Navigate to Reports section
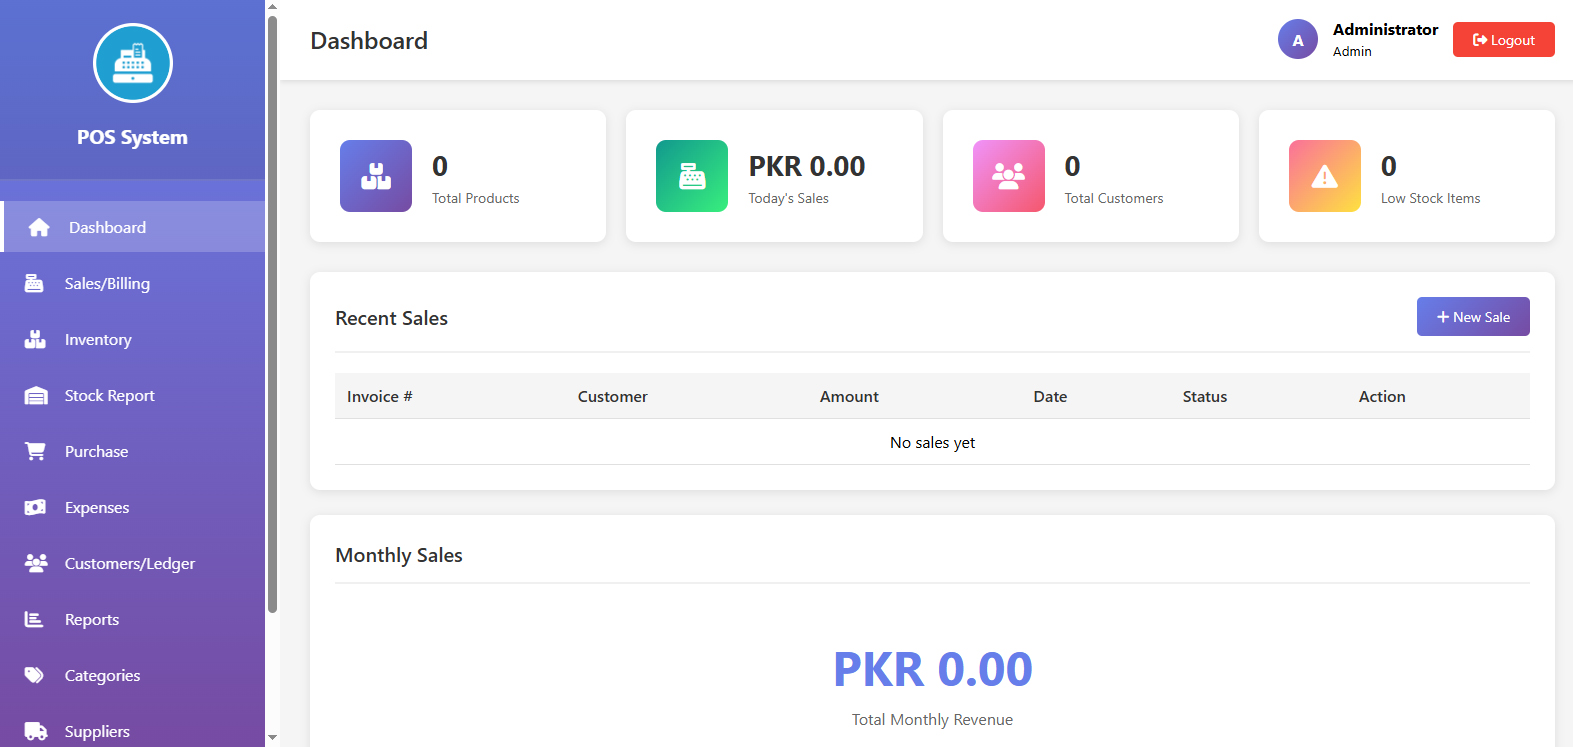Screen dimensions: 1573x747 coord(92,619)
